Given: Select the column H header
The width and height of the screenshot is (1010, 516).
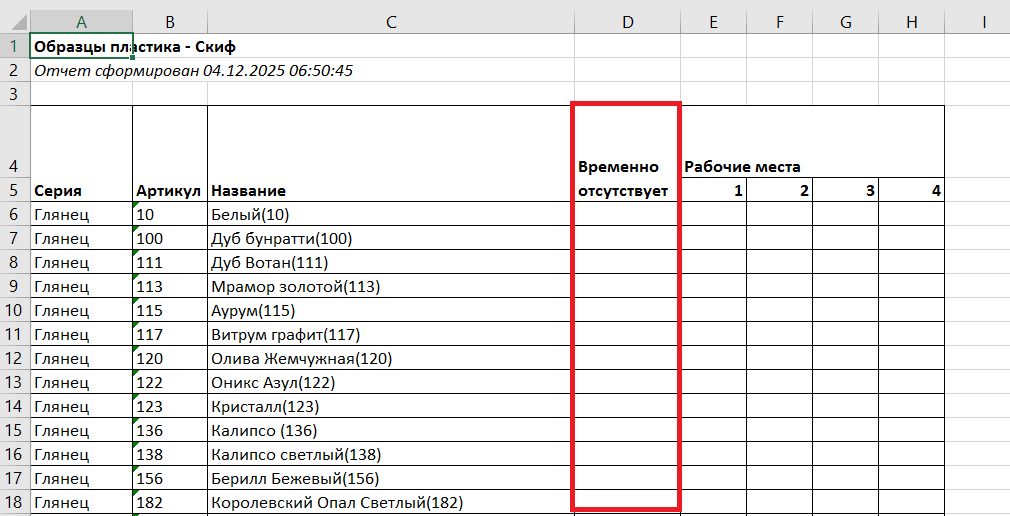Looking at the screenshot, I should (911, 22).
